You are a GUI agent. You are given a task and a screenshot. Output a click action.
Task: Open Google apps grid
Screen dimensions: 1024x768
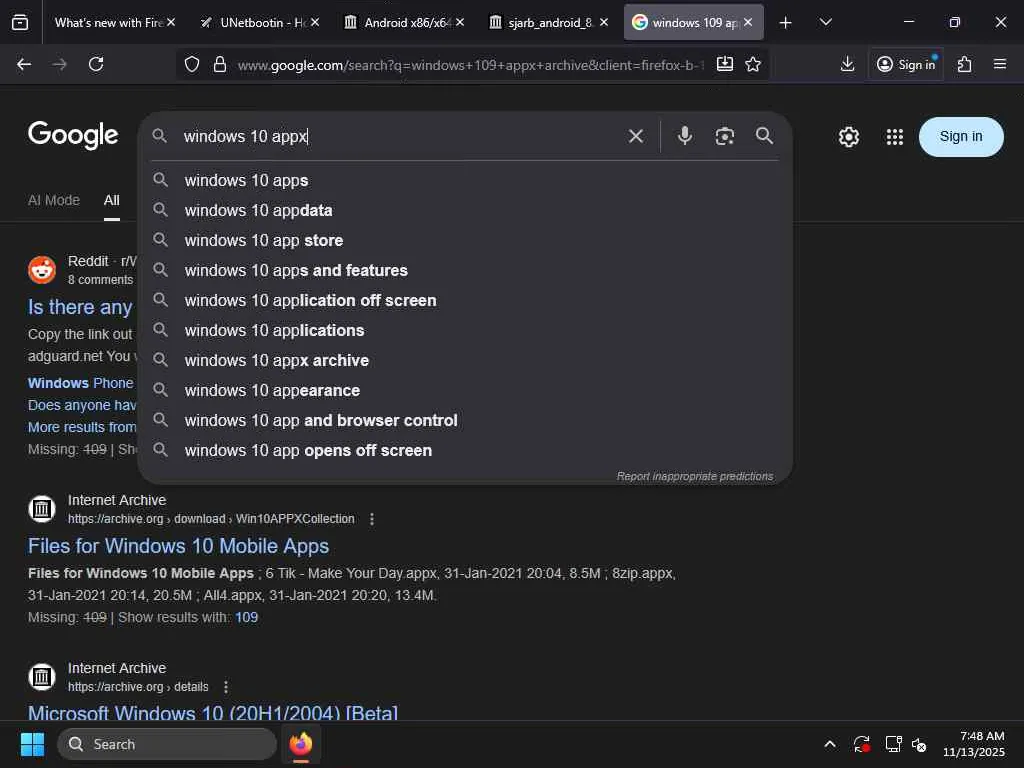coord(895,136)
